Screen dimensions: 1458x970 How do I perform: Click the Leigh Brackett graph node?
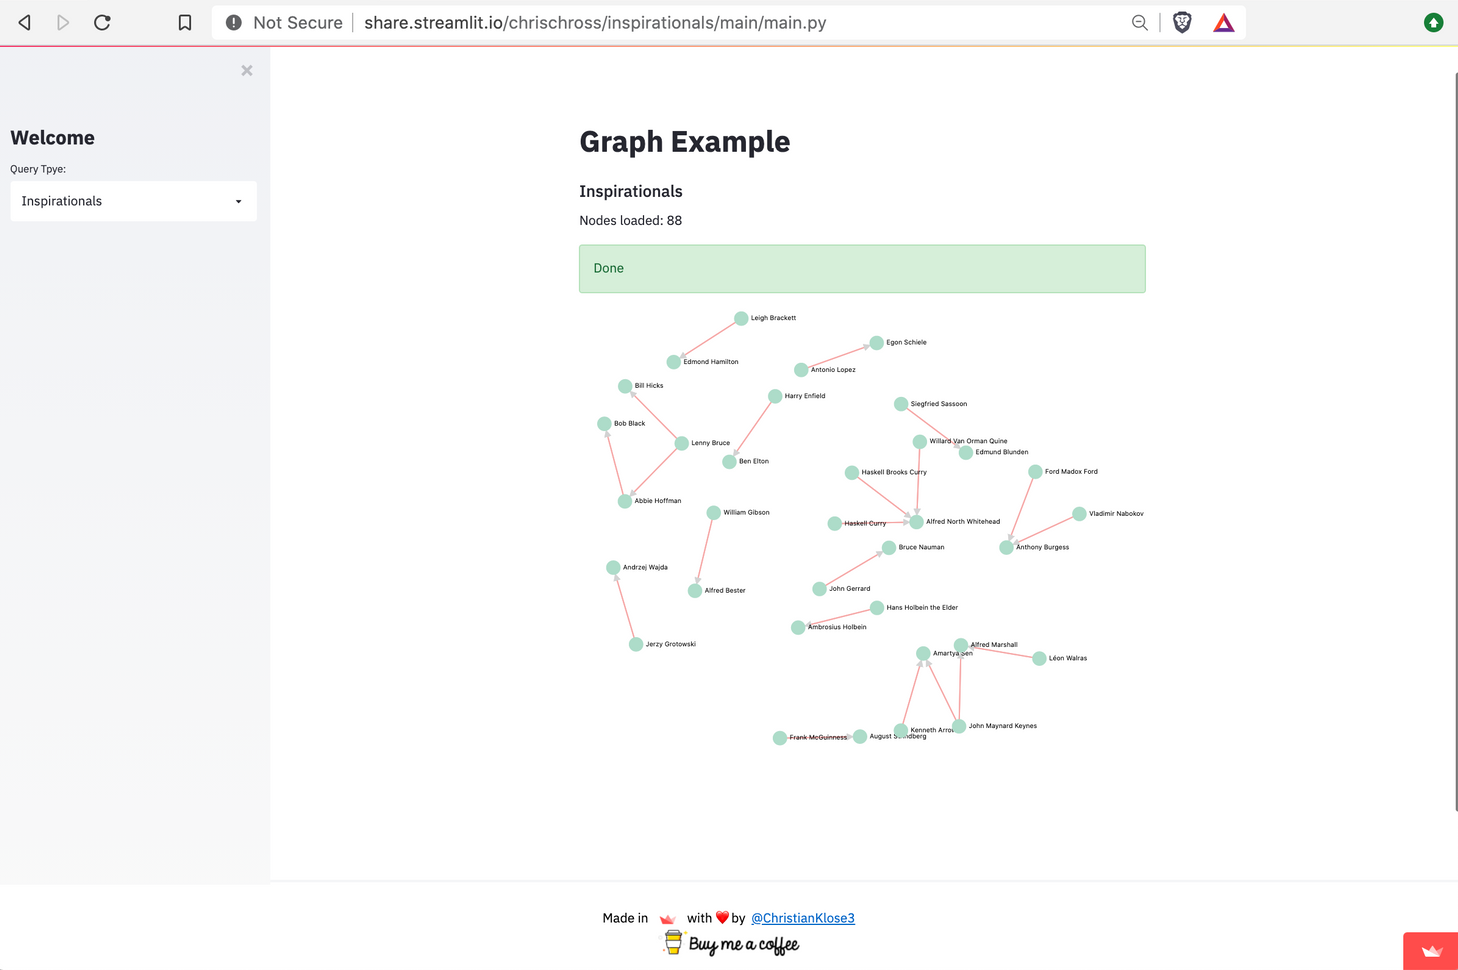click(741, 318)
